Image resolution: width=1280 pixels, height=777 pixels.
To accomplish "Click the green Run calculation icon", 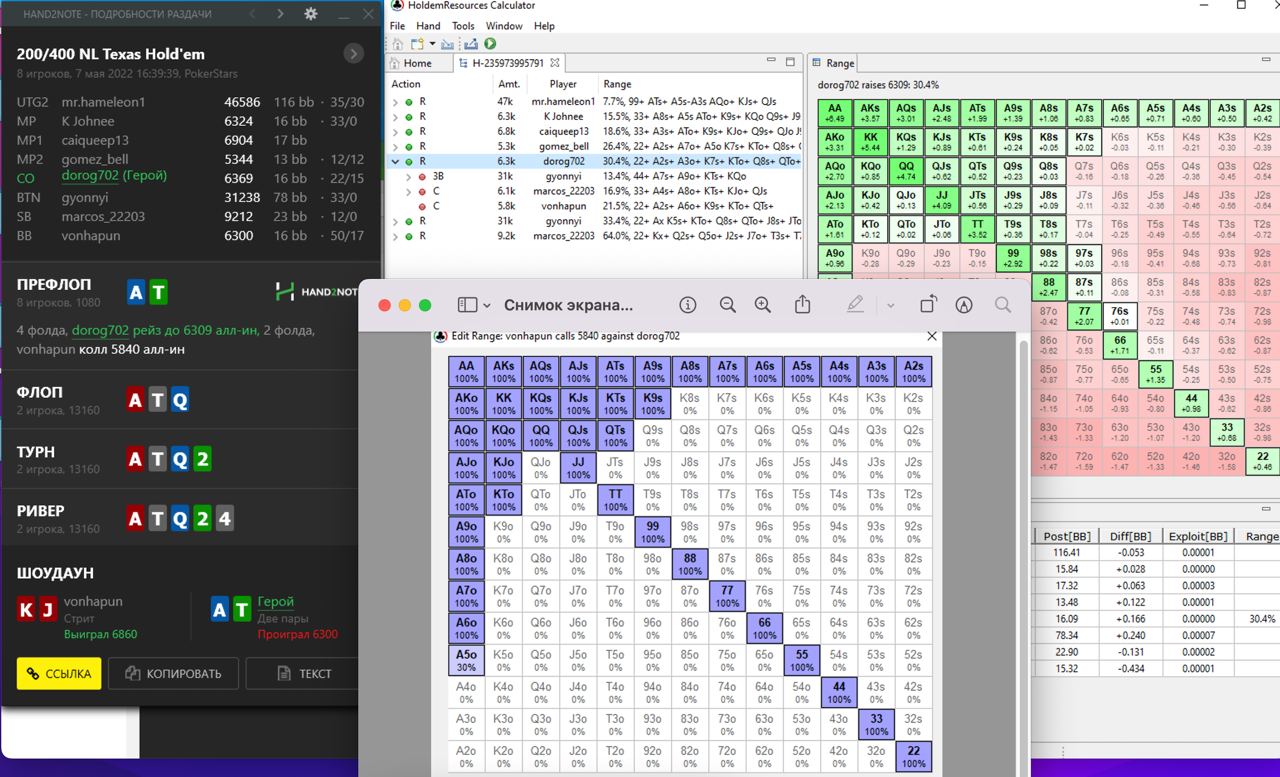I will pos(490,44).
